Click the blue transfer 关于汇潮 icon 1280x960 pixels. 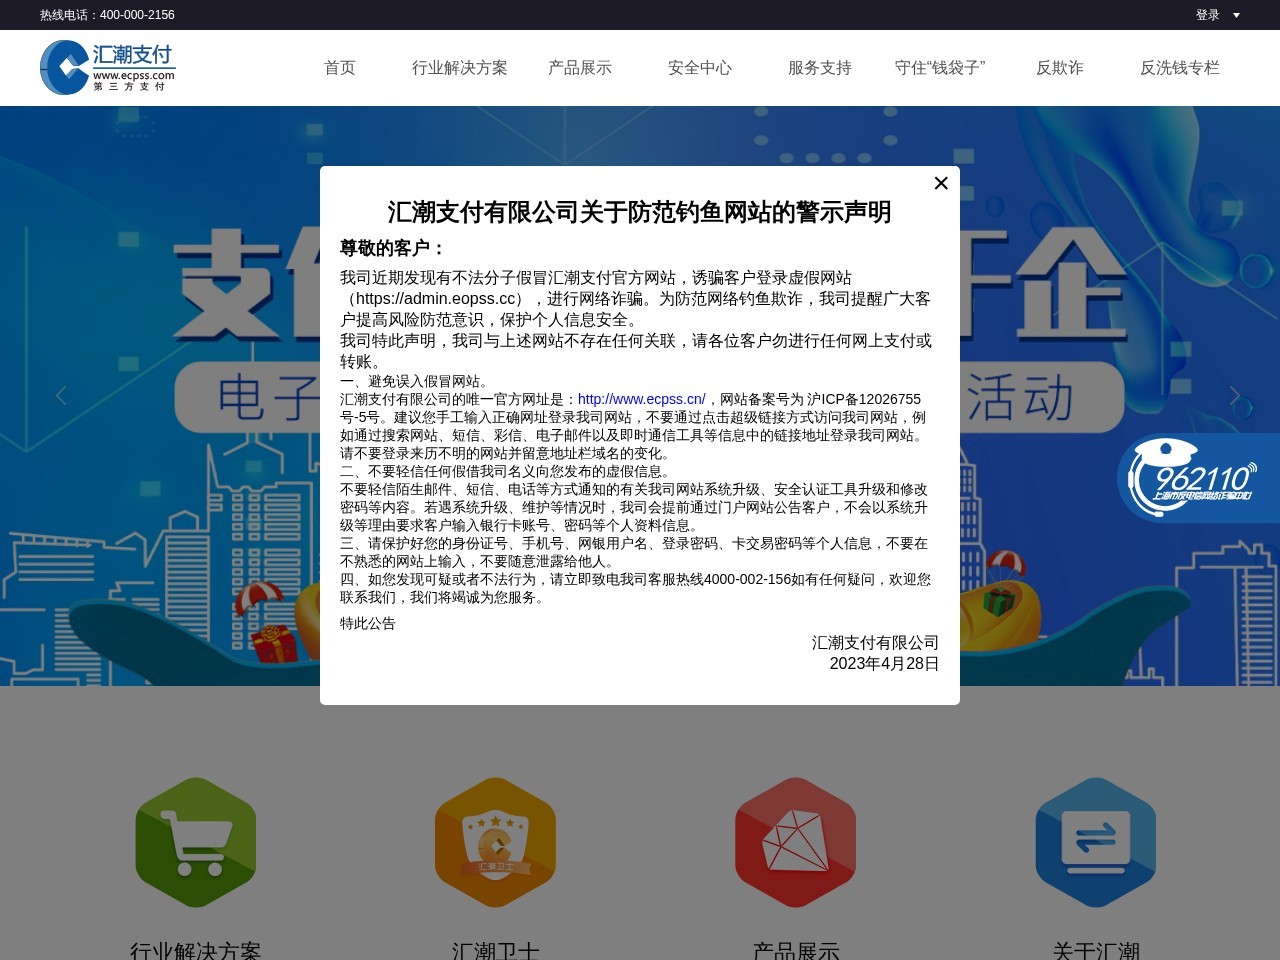pyautogui.click(x=1095, y=842)
